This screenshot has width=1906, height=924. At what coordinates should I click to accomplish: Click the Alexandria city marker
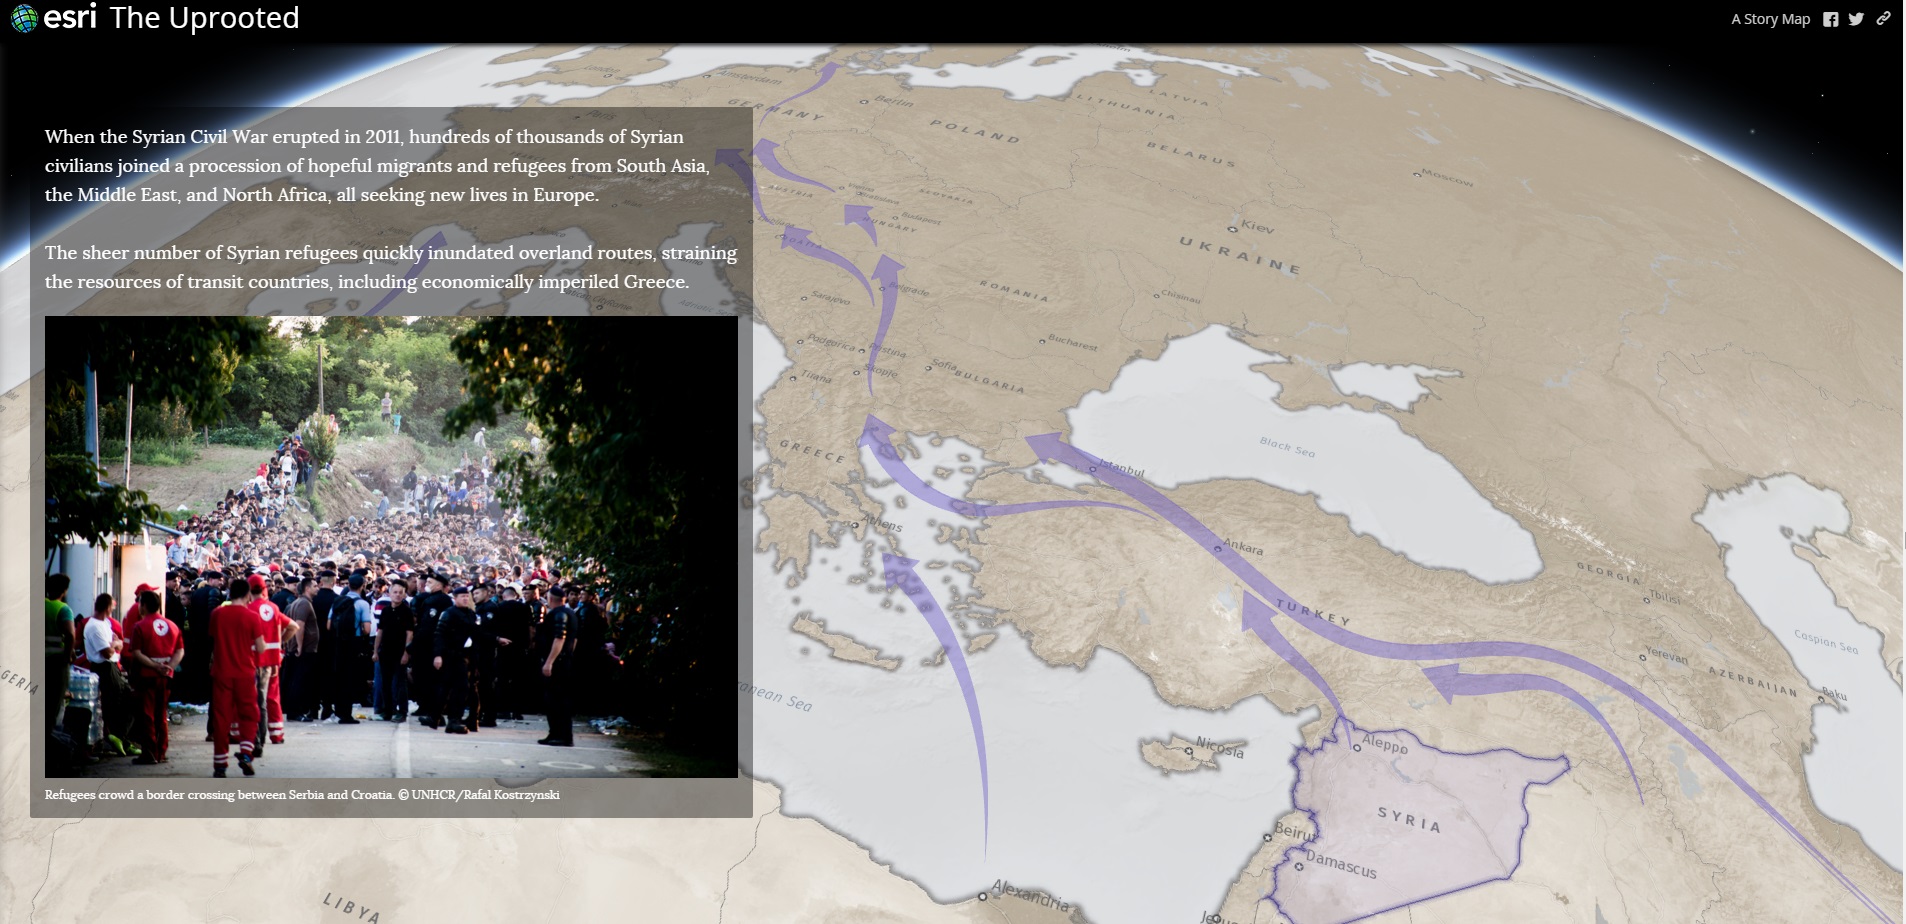tap(983, 896)
